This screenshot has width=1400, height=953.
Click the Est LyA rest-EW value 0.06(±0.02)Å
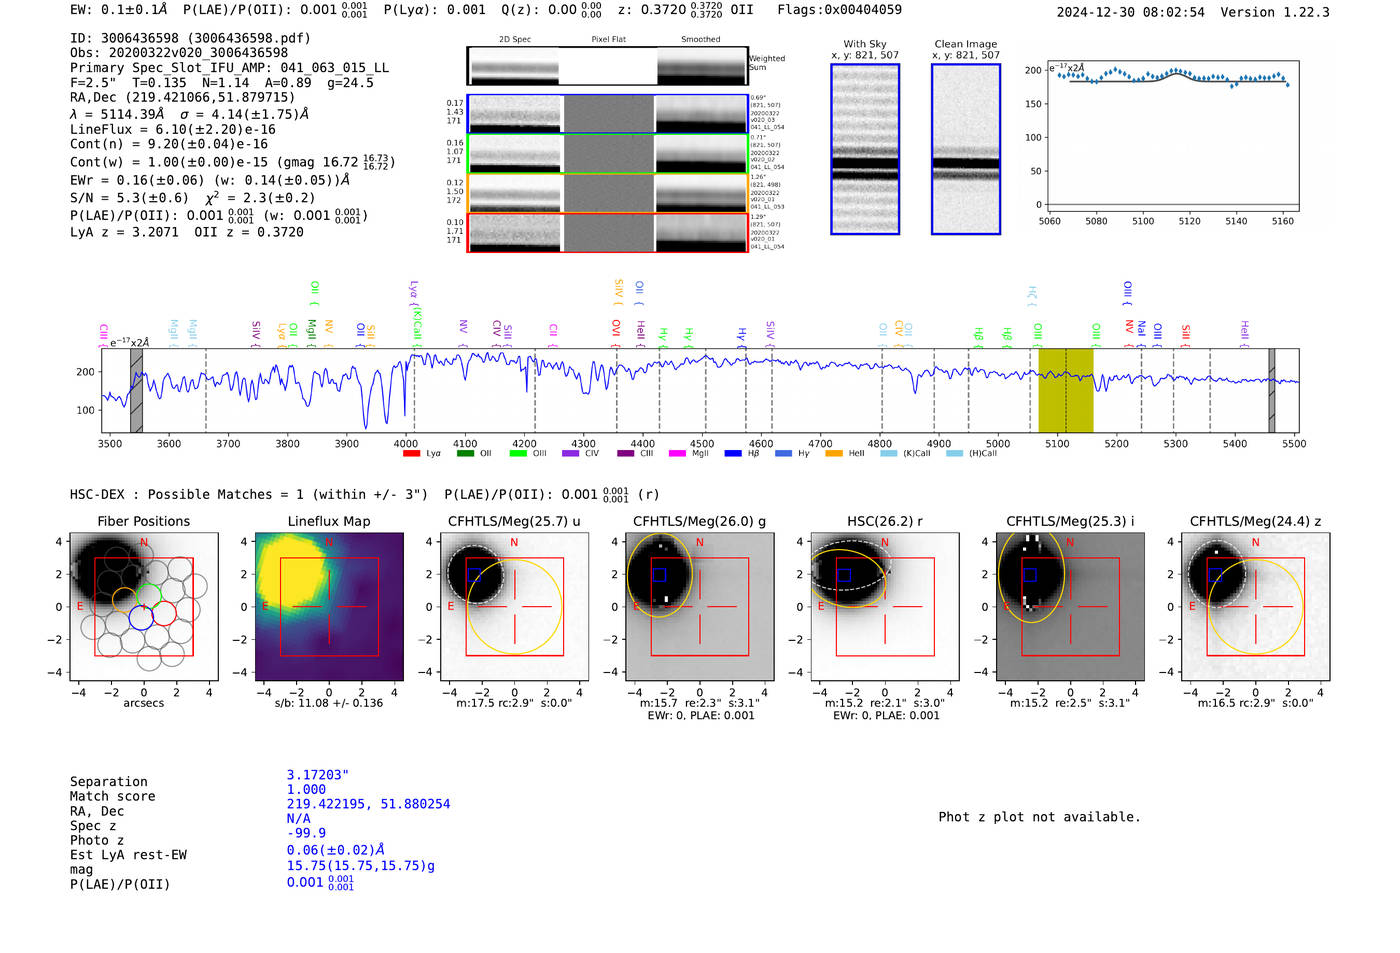(x=336, y=850)
